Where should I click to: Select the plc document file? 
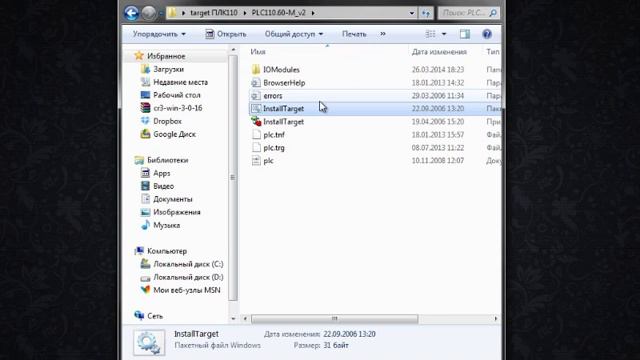(x=268, y=161)
